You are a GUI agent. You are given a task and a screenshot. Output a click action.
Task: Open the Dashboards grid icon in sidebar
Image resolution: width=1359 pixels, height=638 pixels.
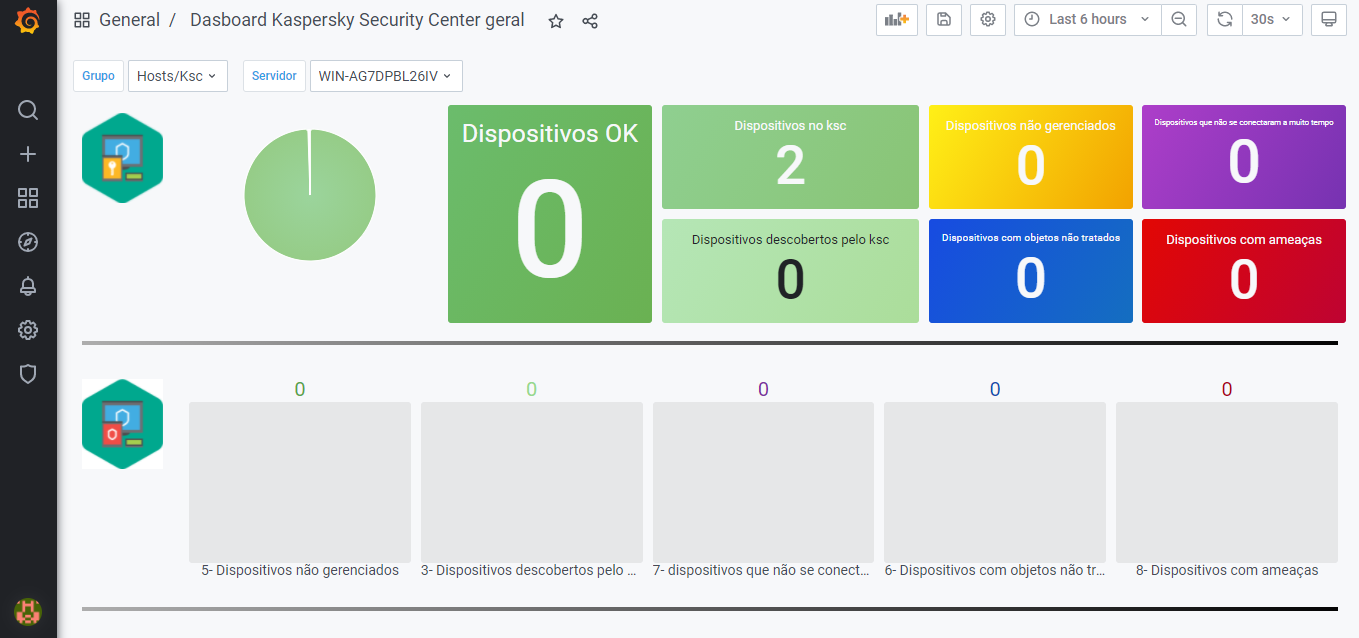click(28, 198)
